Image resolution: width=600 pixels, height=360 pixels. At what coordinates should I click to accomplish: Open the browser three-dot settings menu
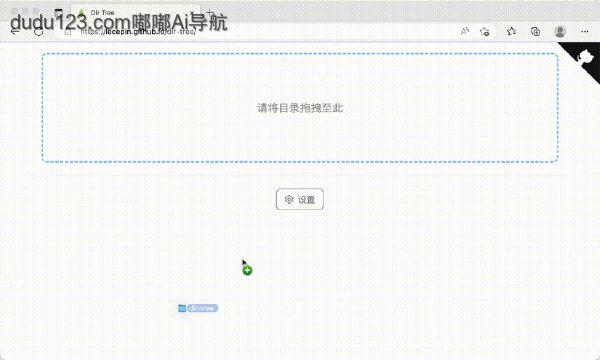tap(585, 31)
